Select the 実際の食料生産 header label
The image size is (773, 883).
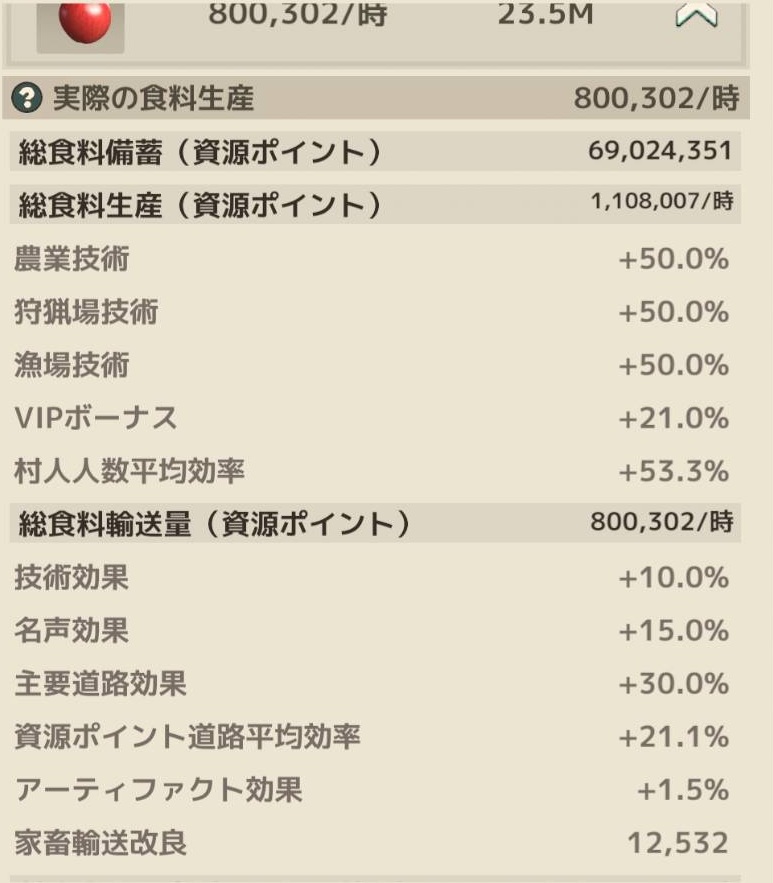pyautogui.click(x=153, y=98)
